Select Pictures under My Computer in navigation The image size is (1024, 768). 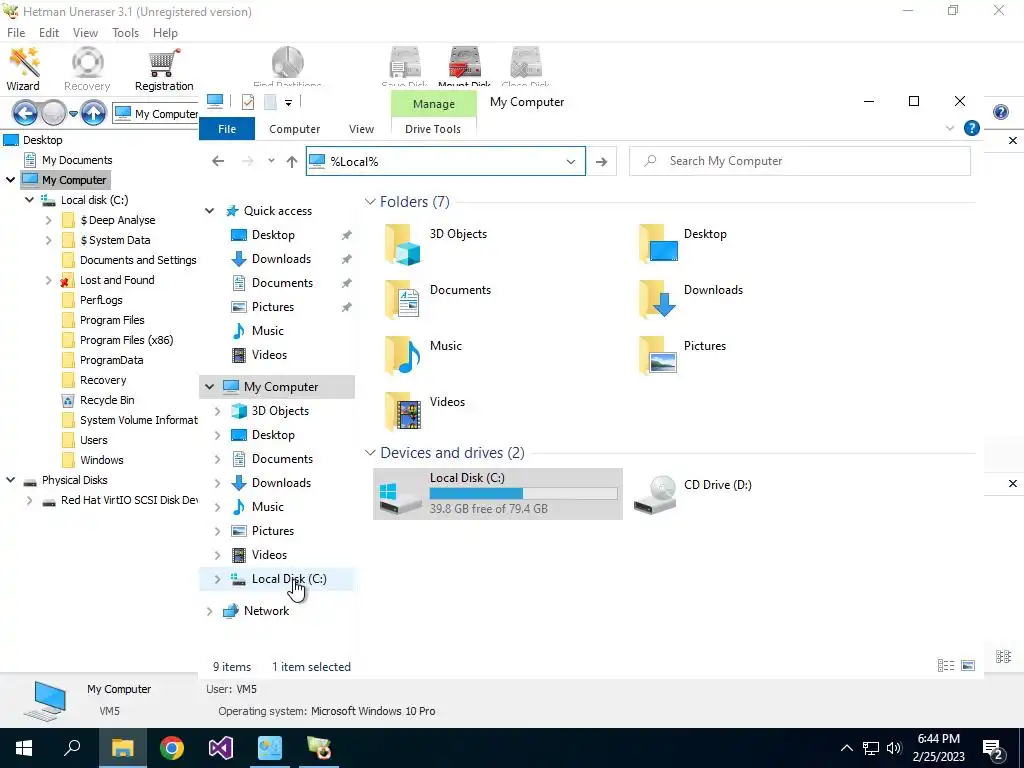coord(272,531)
